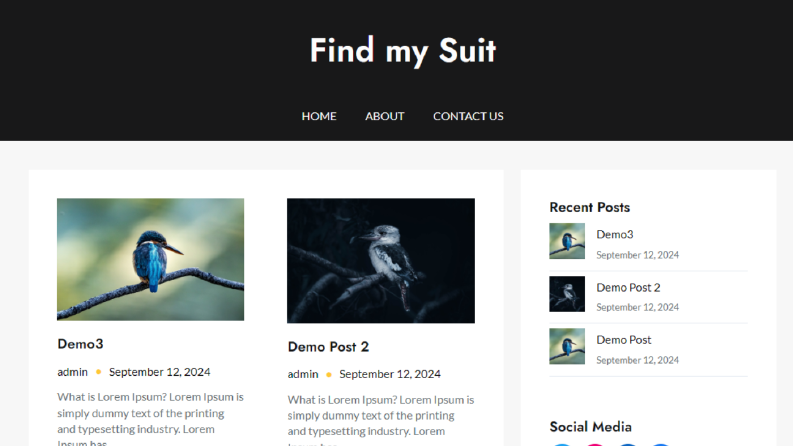This screenshot has height=446, width=793.
Task: Open the Demo3 post title in main column
Action: [80, 344]
